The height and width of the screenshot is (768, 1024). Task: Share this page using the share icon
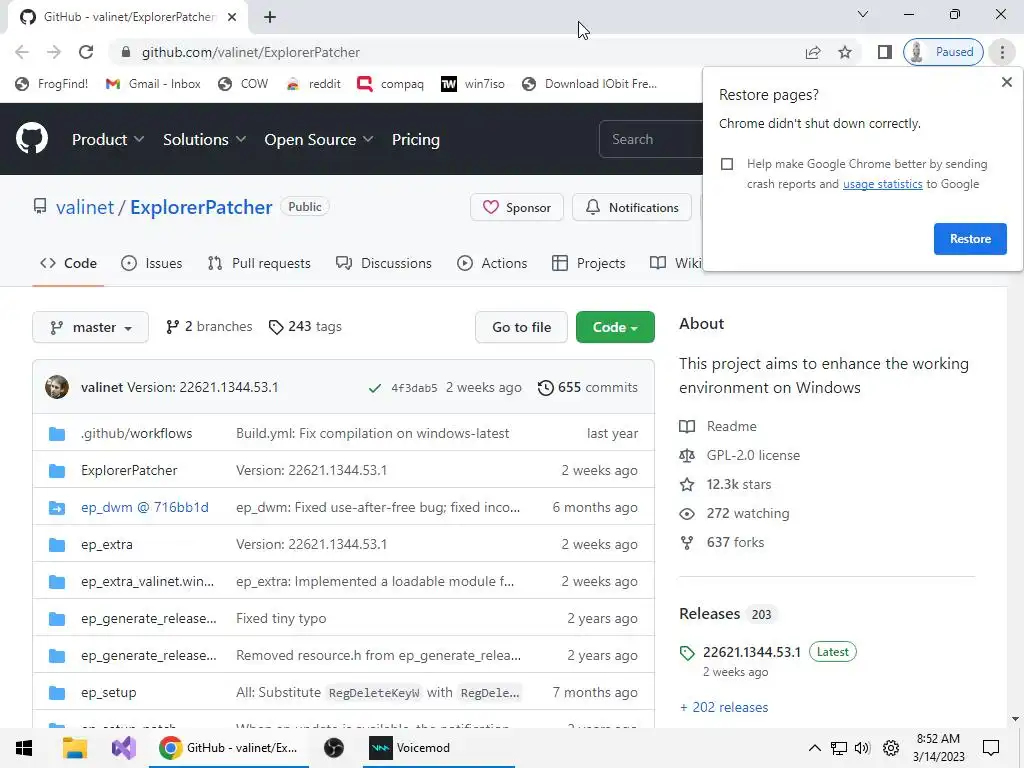click(x=812, y=52)
